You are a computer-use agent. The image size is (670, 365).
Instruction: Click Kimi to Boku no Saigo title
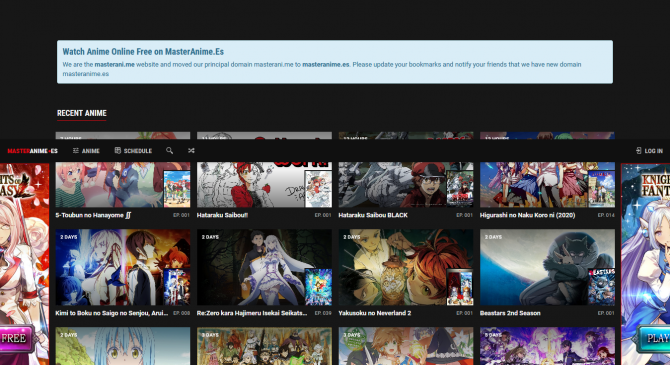pos(112,313)
